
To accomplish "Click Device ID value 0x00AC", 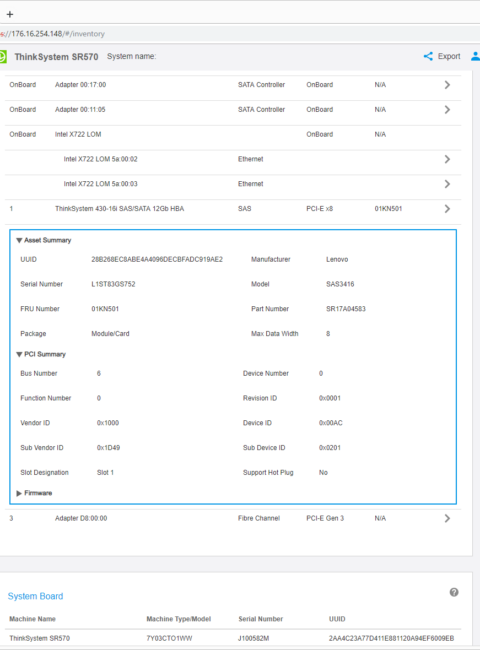I will point(330,423).
